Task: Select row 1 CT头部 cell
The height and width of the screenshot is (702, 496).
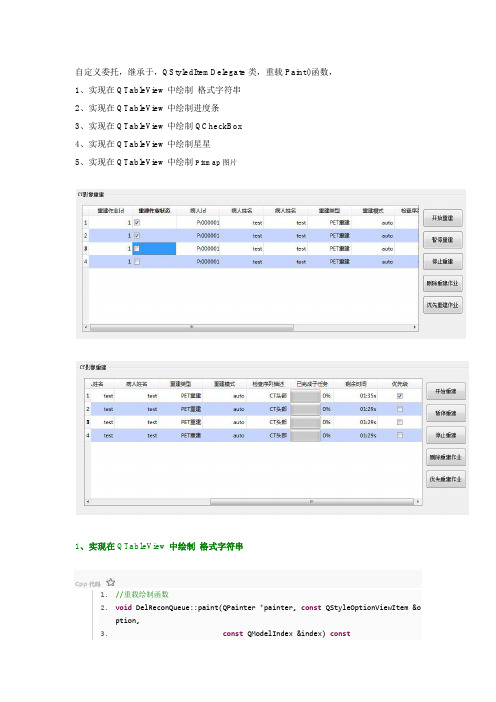Action: (x=268, y=396)
